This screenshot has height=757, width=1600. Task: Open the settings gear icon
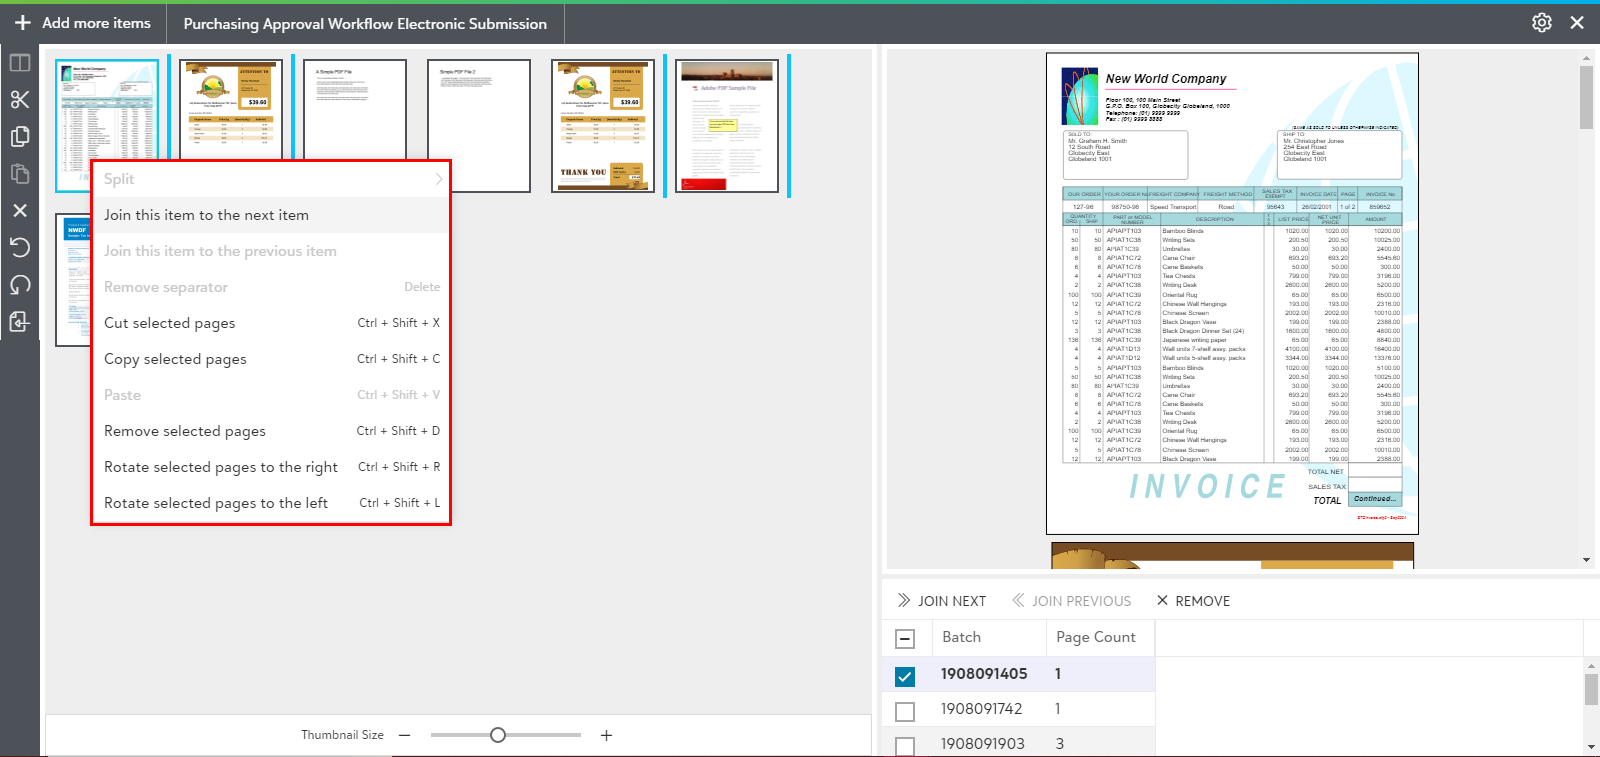pos(1542,23)
